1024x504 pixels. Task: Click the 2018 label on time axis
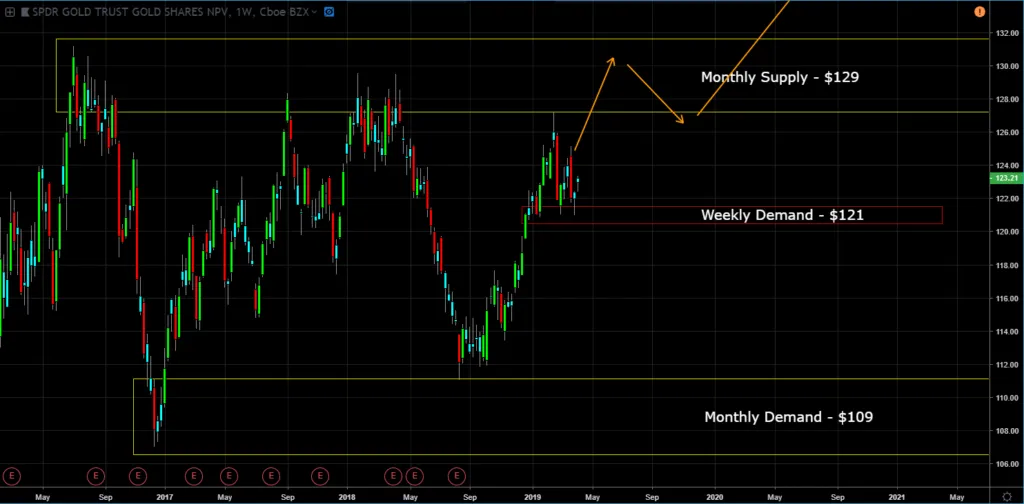click(x=347, y=497)
